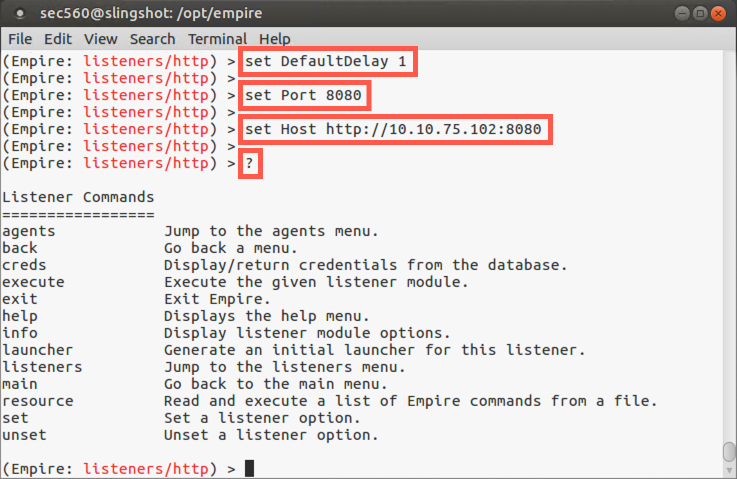
Task: Open the Search menu
Action: pyautogui.click(x=152, y=39)
